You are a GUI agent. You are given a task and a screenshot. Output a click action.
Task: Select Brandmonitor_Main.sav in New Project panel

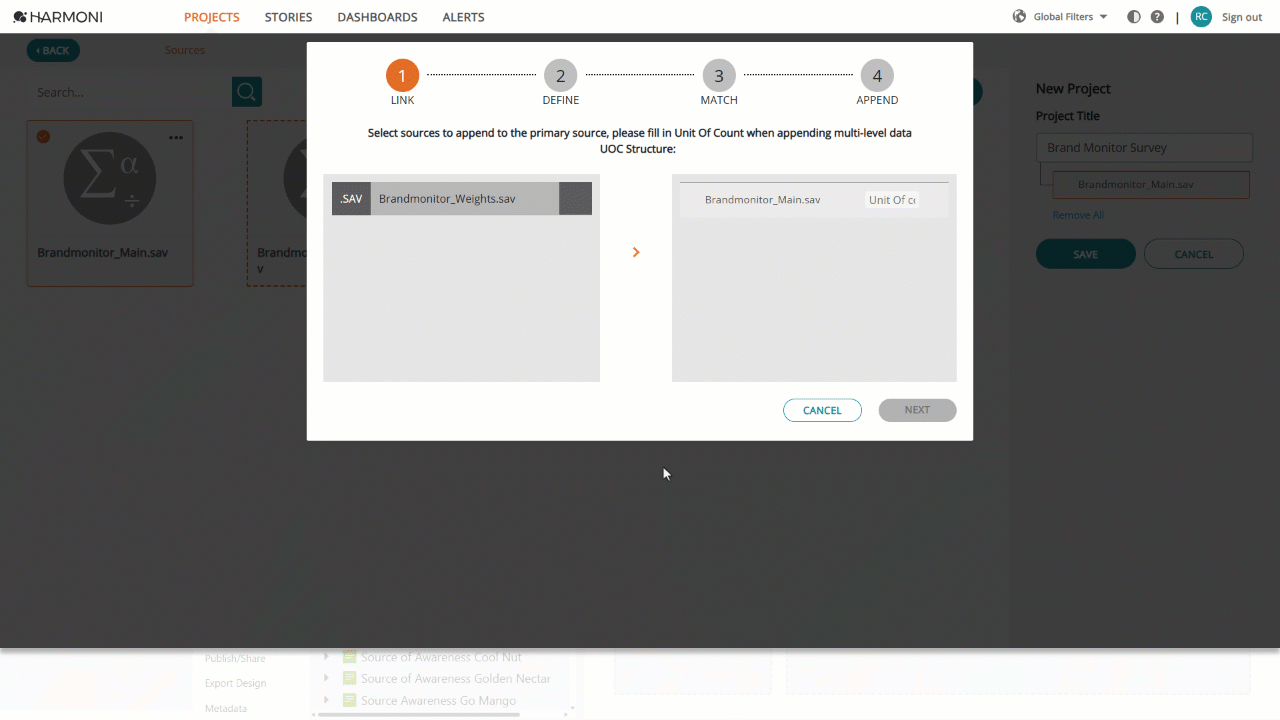pyautogui.click(x=1150, y=185)
